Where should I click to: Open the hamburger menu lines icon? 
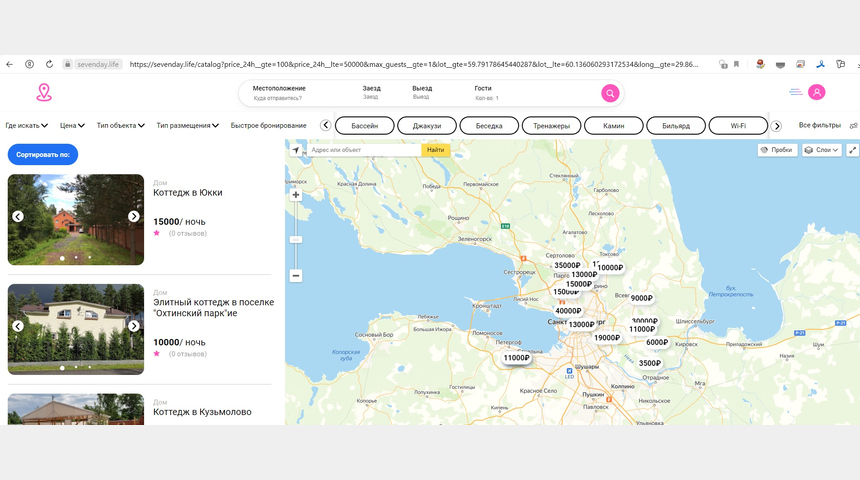[795, 92]
